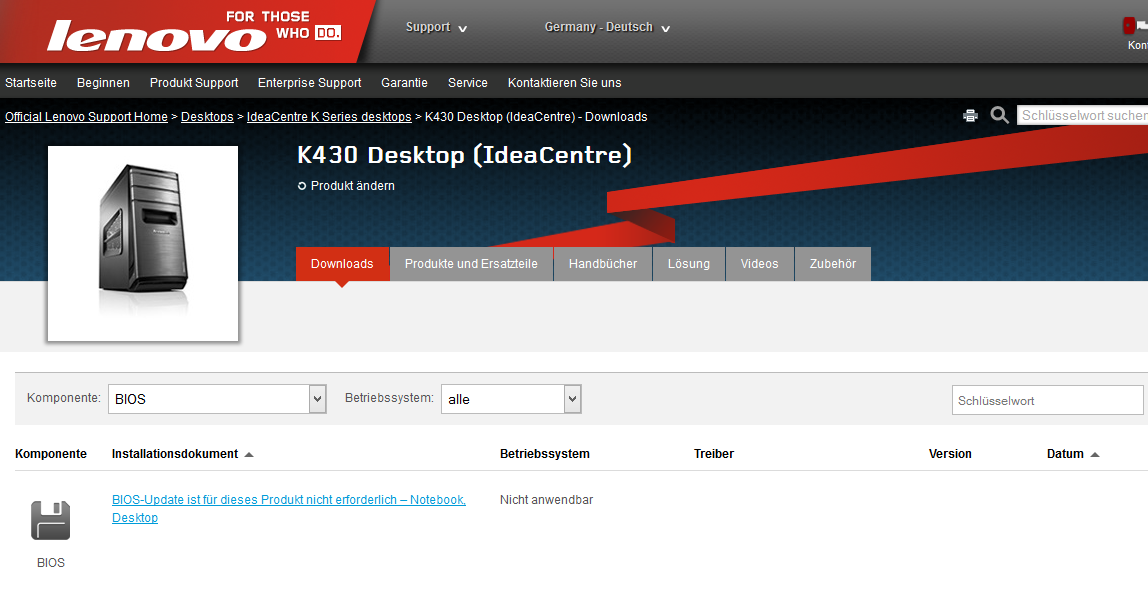Follow Official Lenovo Support Home breadcrumb link
Screen dimensions: 1148x597
tap(86, 116)
